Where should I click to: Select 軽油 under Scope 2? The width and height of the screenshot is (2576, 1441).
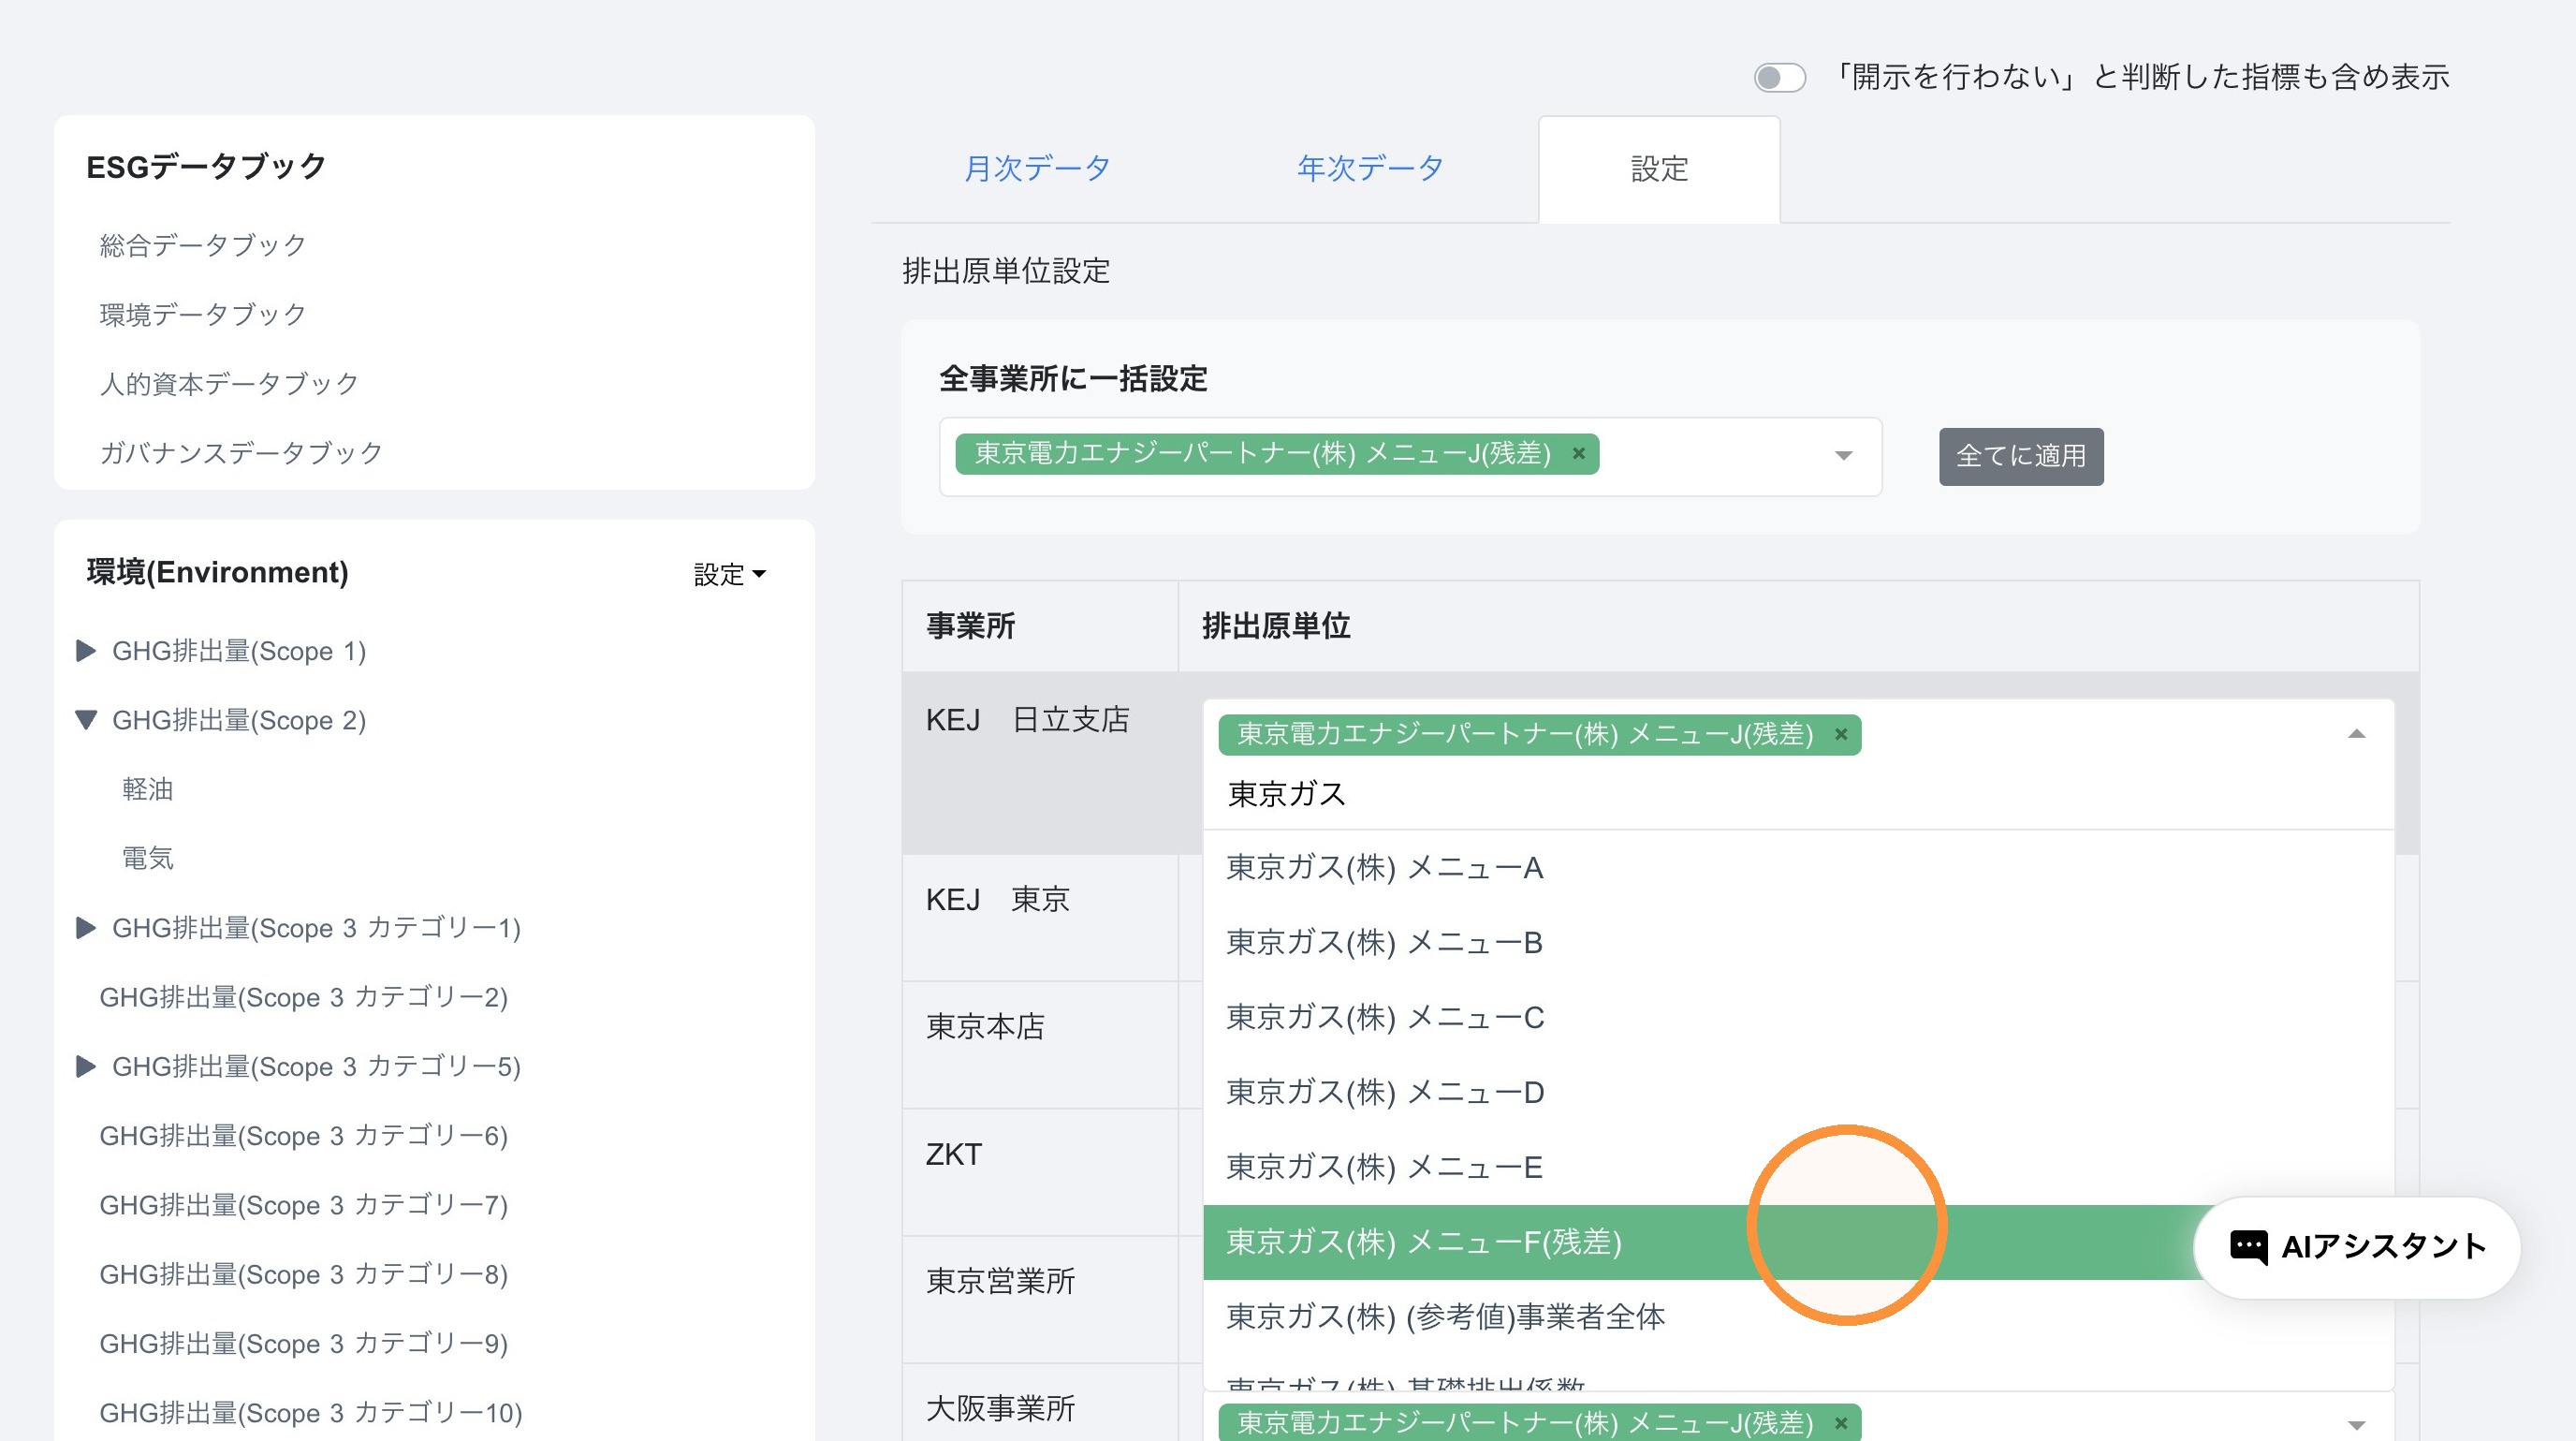click(148, 789)
